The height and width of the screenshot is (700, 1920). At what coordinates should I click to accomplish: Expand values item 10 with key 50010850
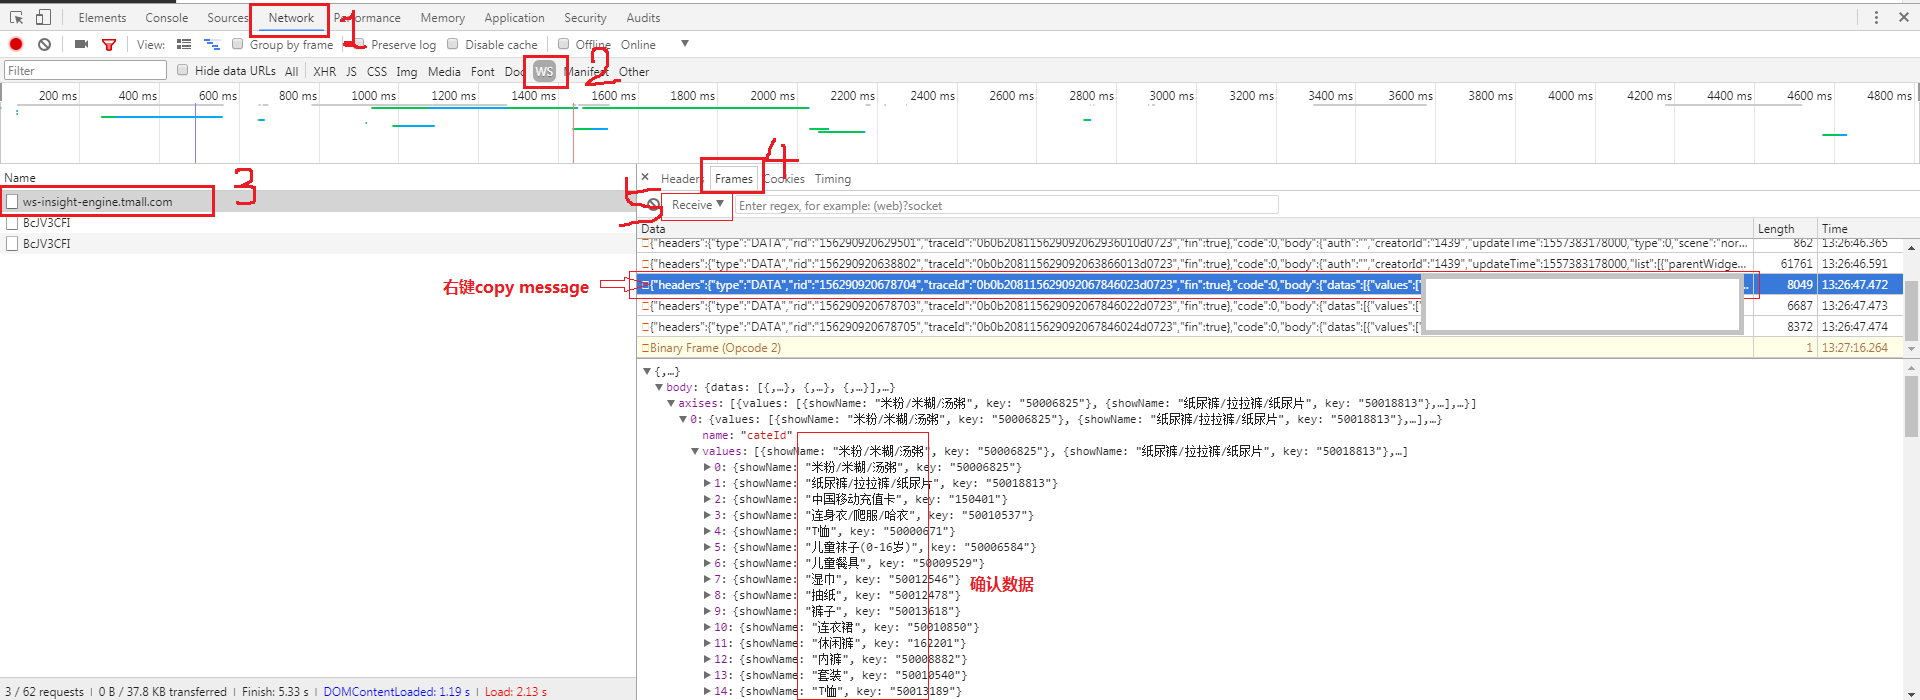tap(707, 627)
